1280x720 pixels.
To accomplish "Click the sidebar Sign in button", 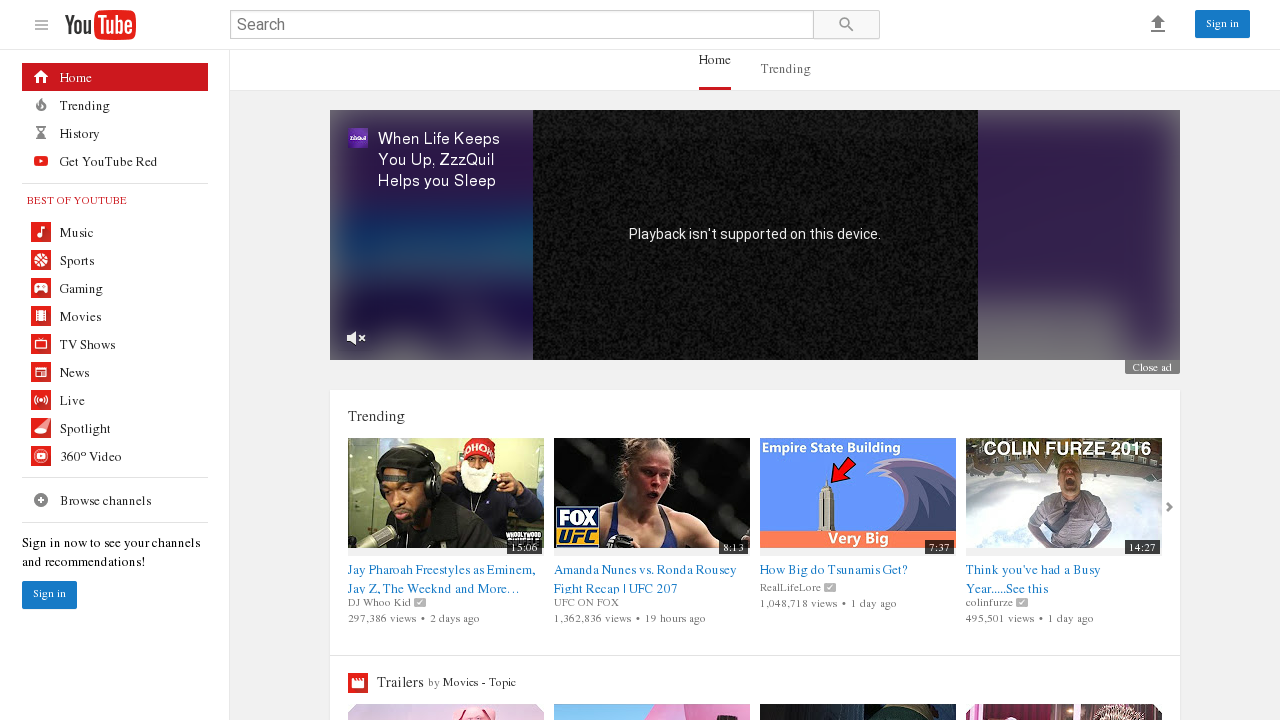I will (x=49, y=595).
